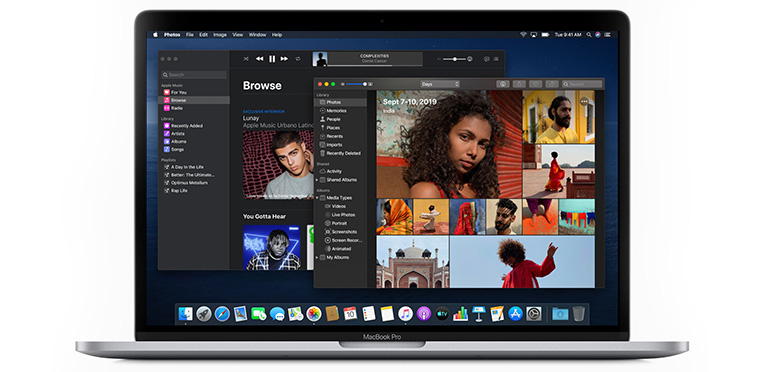This screenshot has height=372, width=760.
Task: Click the more options button on bearded man photo
Action: pyautogui.click(x=584, y=102)
